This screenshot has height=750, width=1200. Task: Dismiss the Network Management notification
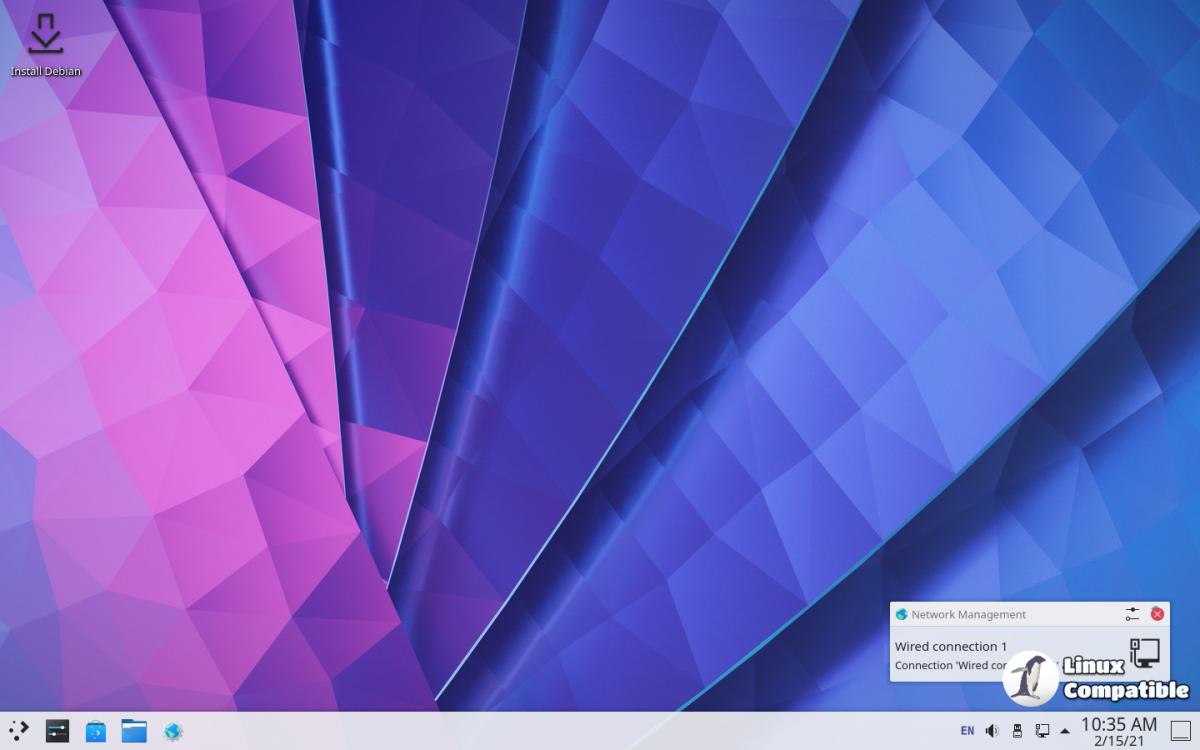click(1157, 614)
